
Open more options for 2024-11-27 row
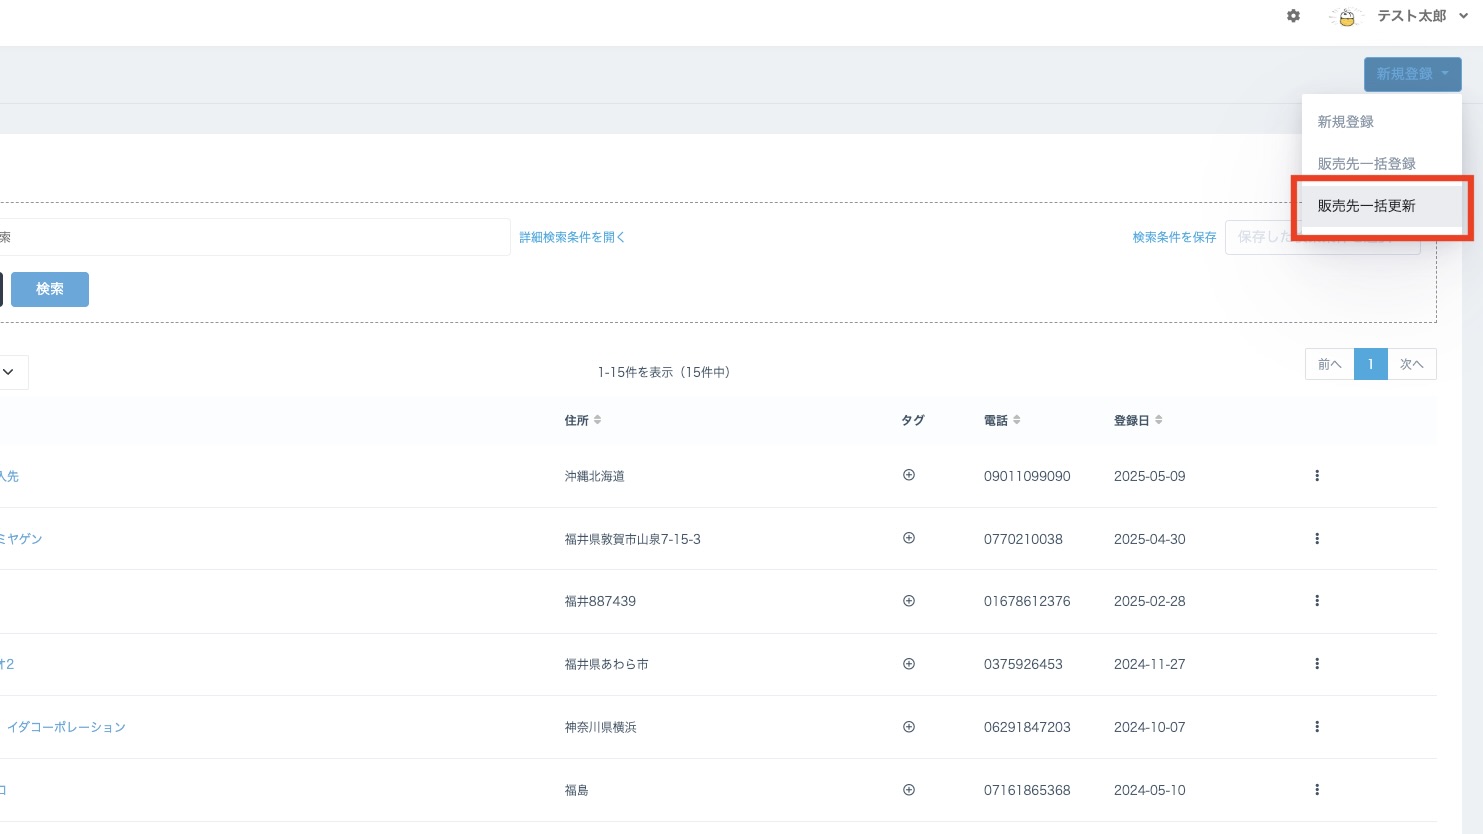pyautogui.click(x=1316, y=664)
